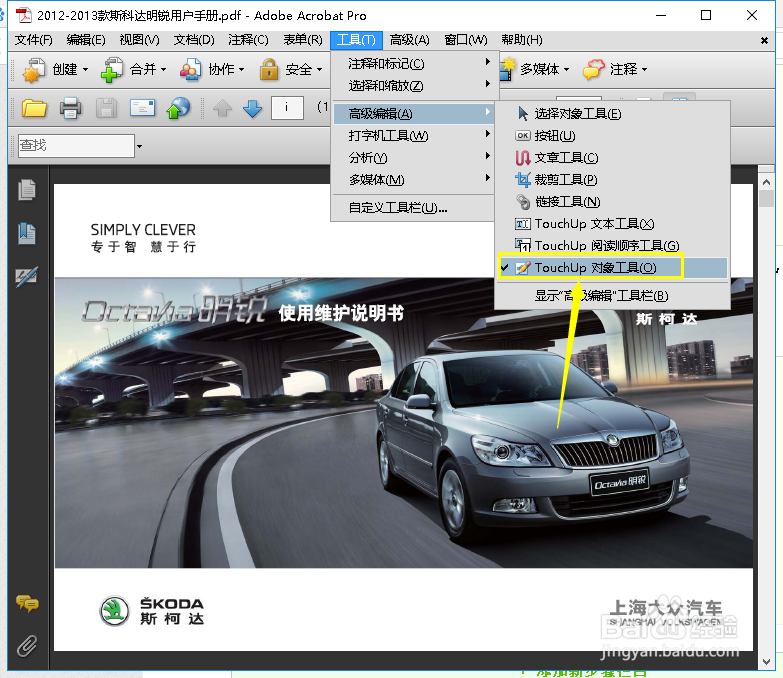The width and height of the screenshot is (783, 678).
Task: Choose Link Tool (链接工具)
Action: pyautogui.click(x=612, y=202)
